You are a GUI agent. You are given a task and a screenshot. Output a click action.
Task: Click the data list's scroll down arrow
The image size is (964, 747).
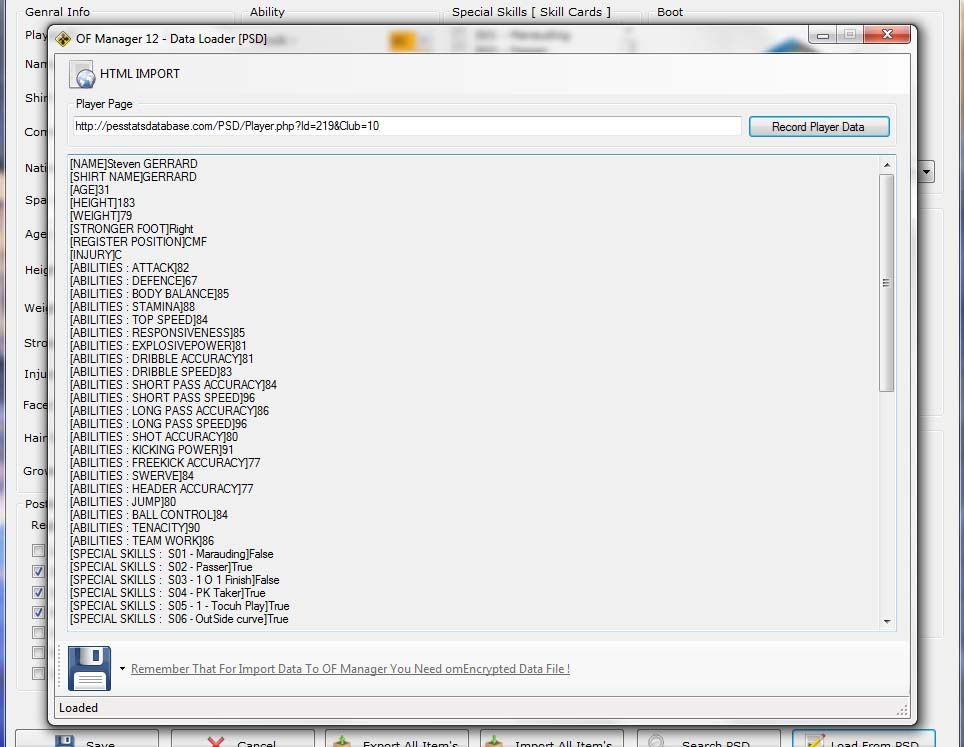pos(886,621)
